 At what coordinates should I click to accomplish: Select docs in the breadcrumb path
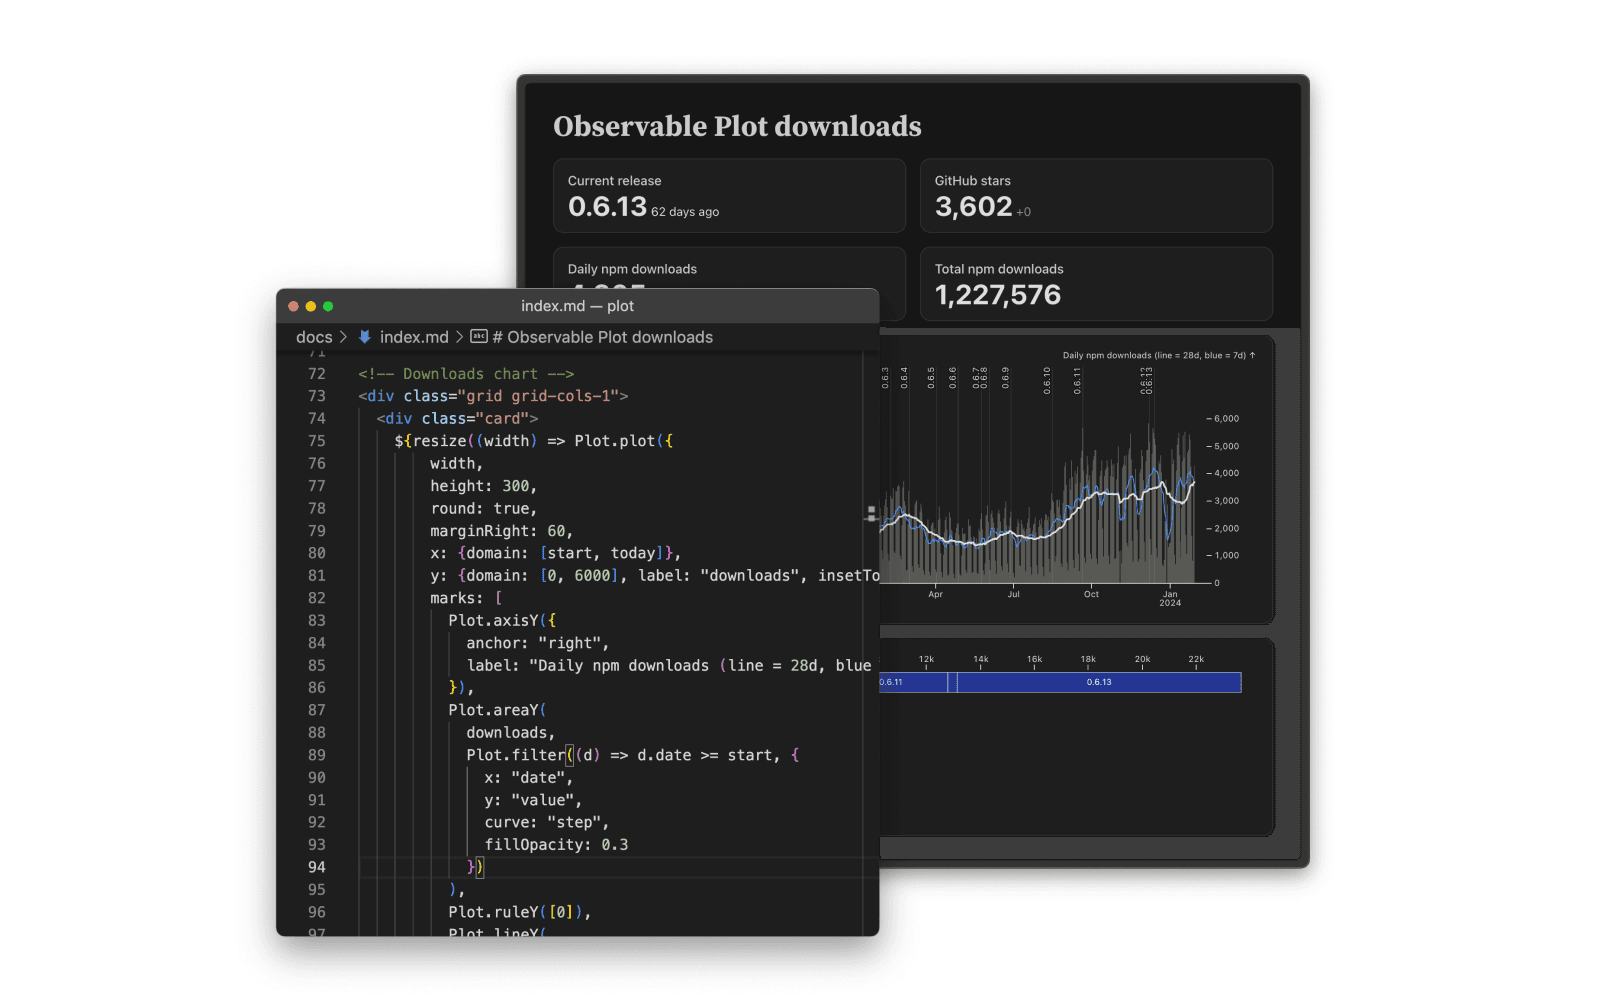pyautogui.click(x=313, y=337)
